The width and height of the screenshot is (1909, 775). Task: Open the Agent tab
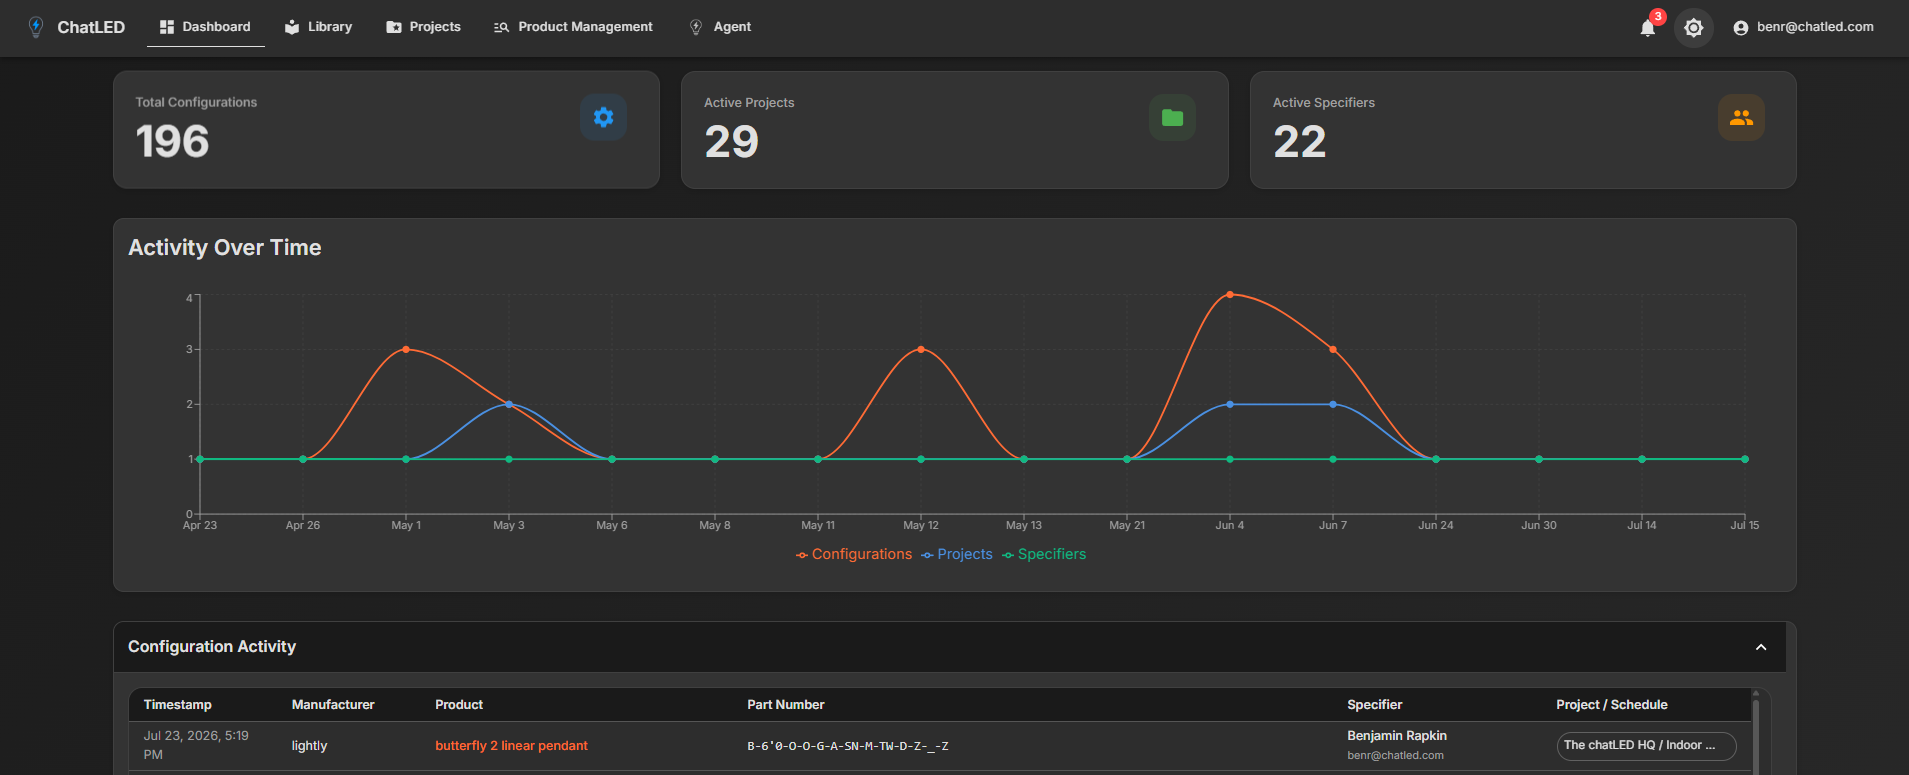pos(720,27)
